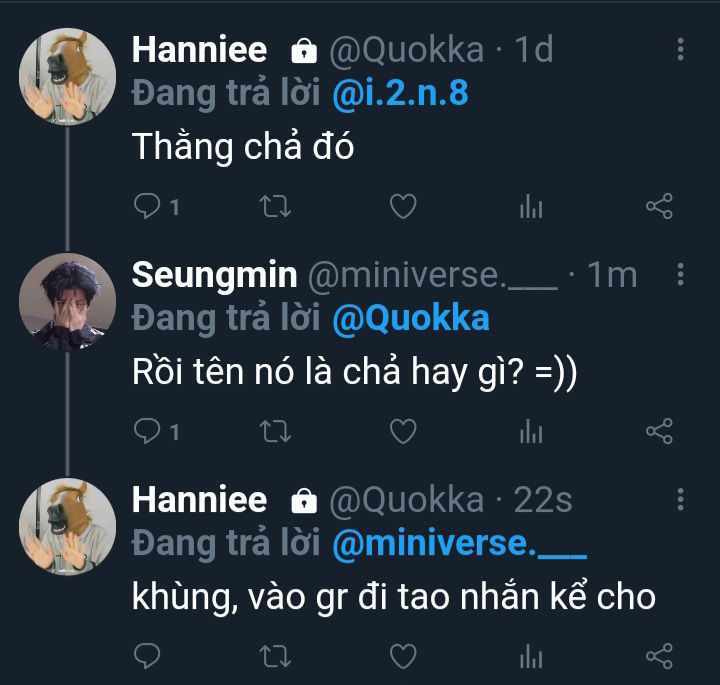Retweet Hanniee's 'Thằng chả đó' tweet
720x685 pixels.
[275, 206]
